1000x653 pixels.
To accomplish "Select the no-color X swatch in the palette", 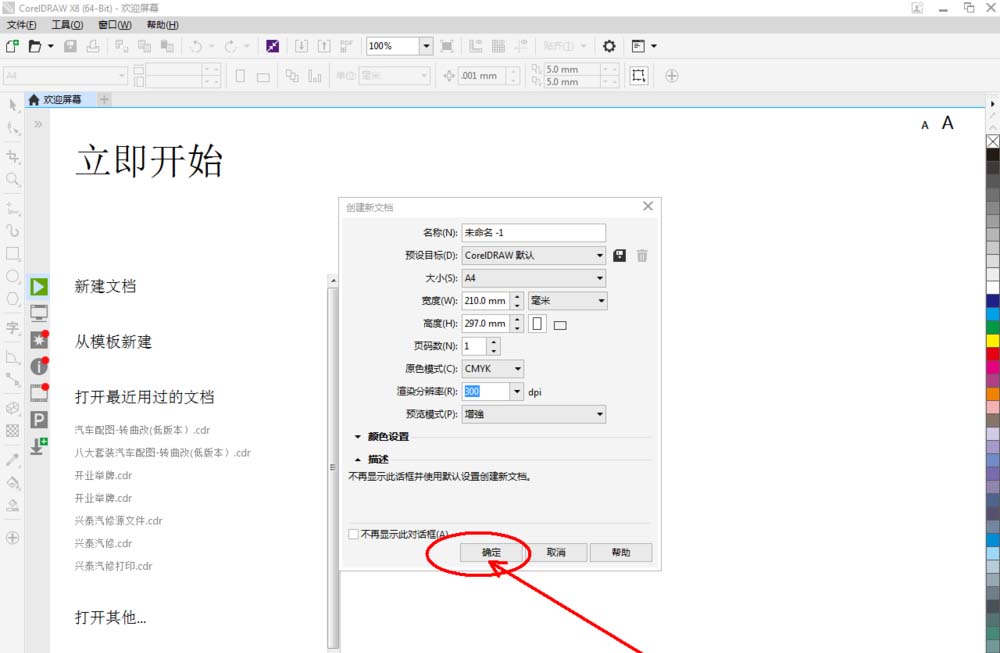I will [993, 141].
